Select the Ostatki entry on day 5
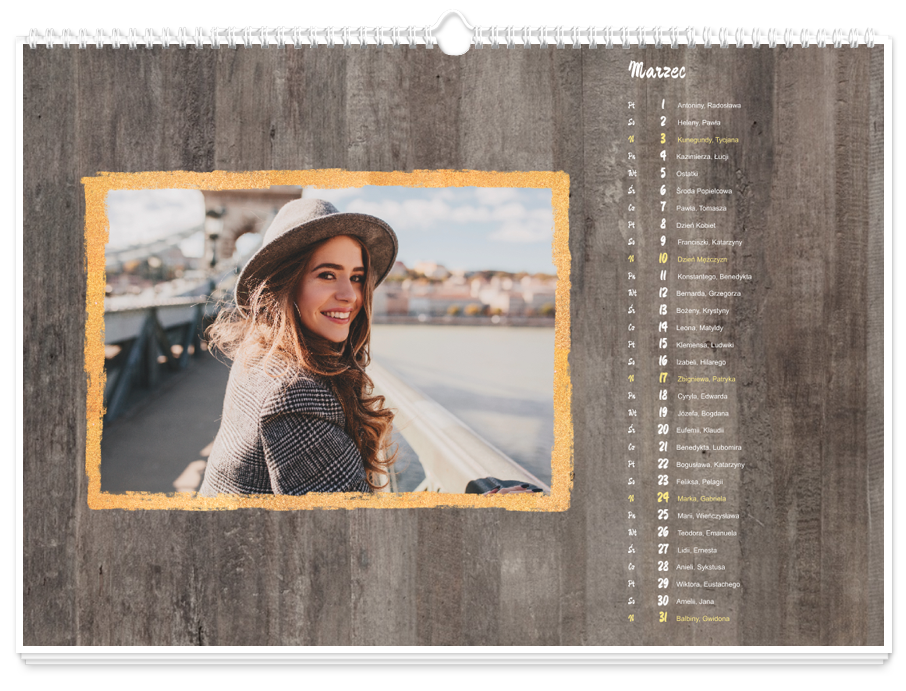The width and height of the screenshot is (906, 691). point(687,174)
